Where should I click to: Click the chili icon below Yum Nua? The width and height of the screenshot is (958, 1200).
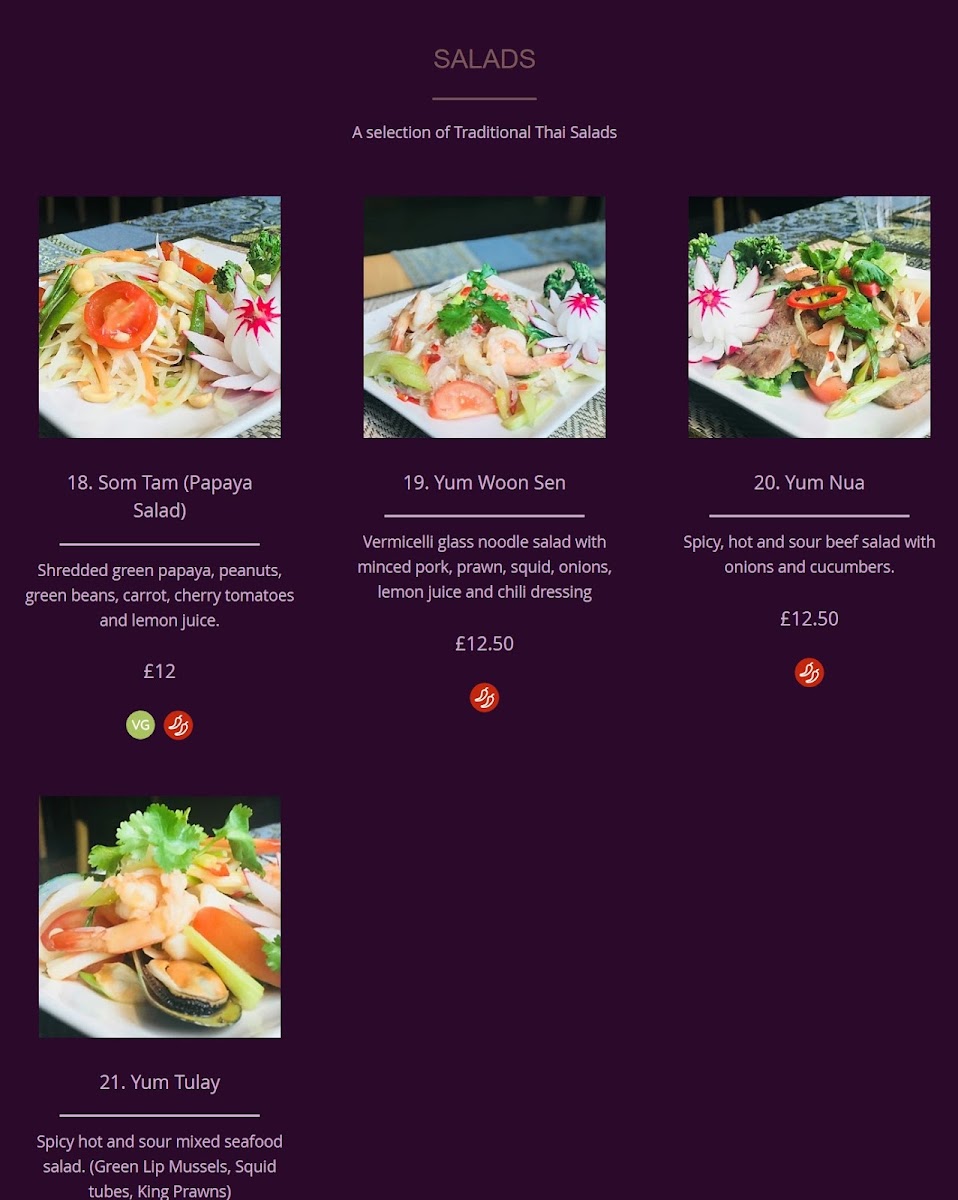tap(809, 672)
